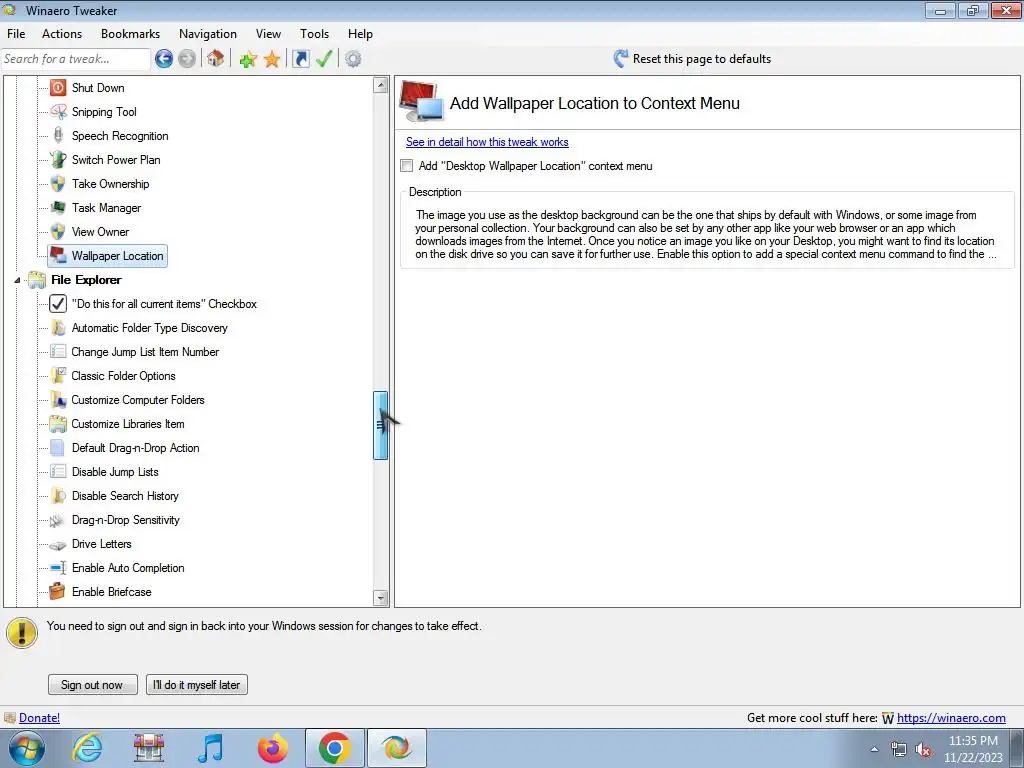1024x768 pixels.
Task: Click the green checkmark toolbar icon
Action: click(x=324, y=59)
